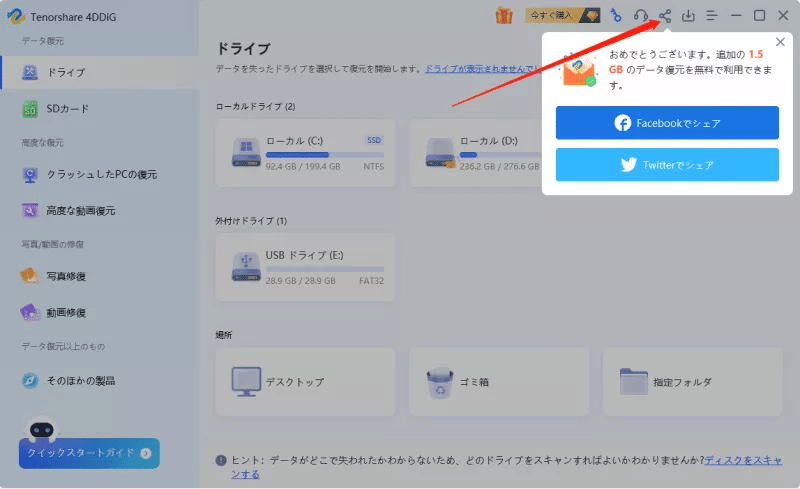Click the 28.9 GB / 28.9 GB text
The height and width of the screenshot is (489, 800).
tap(301, 281)
